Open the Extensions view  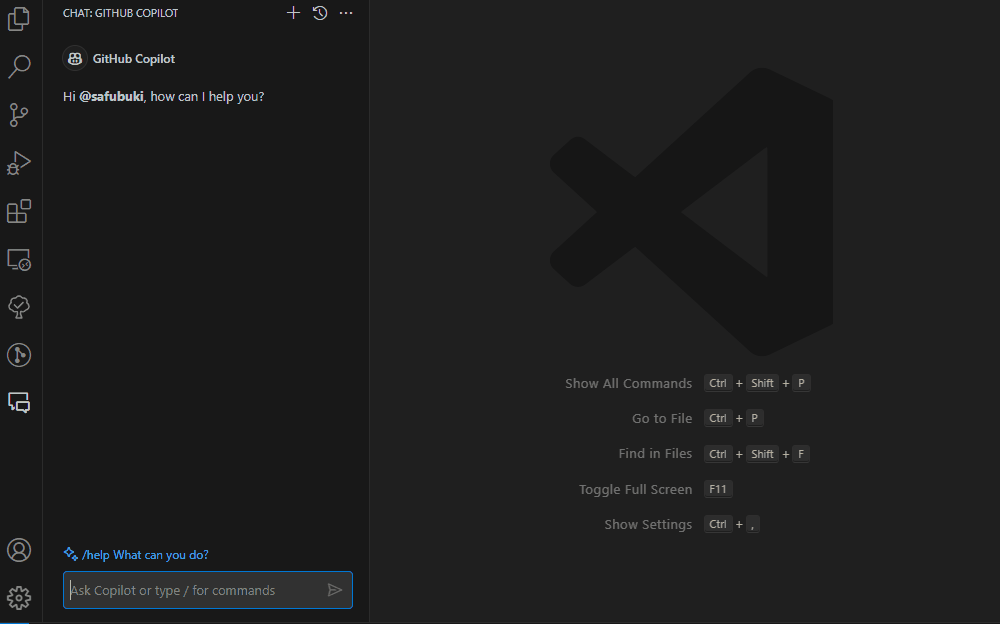click(19, 211)
